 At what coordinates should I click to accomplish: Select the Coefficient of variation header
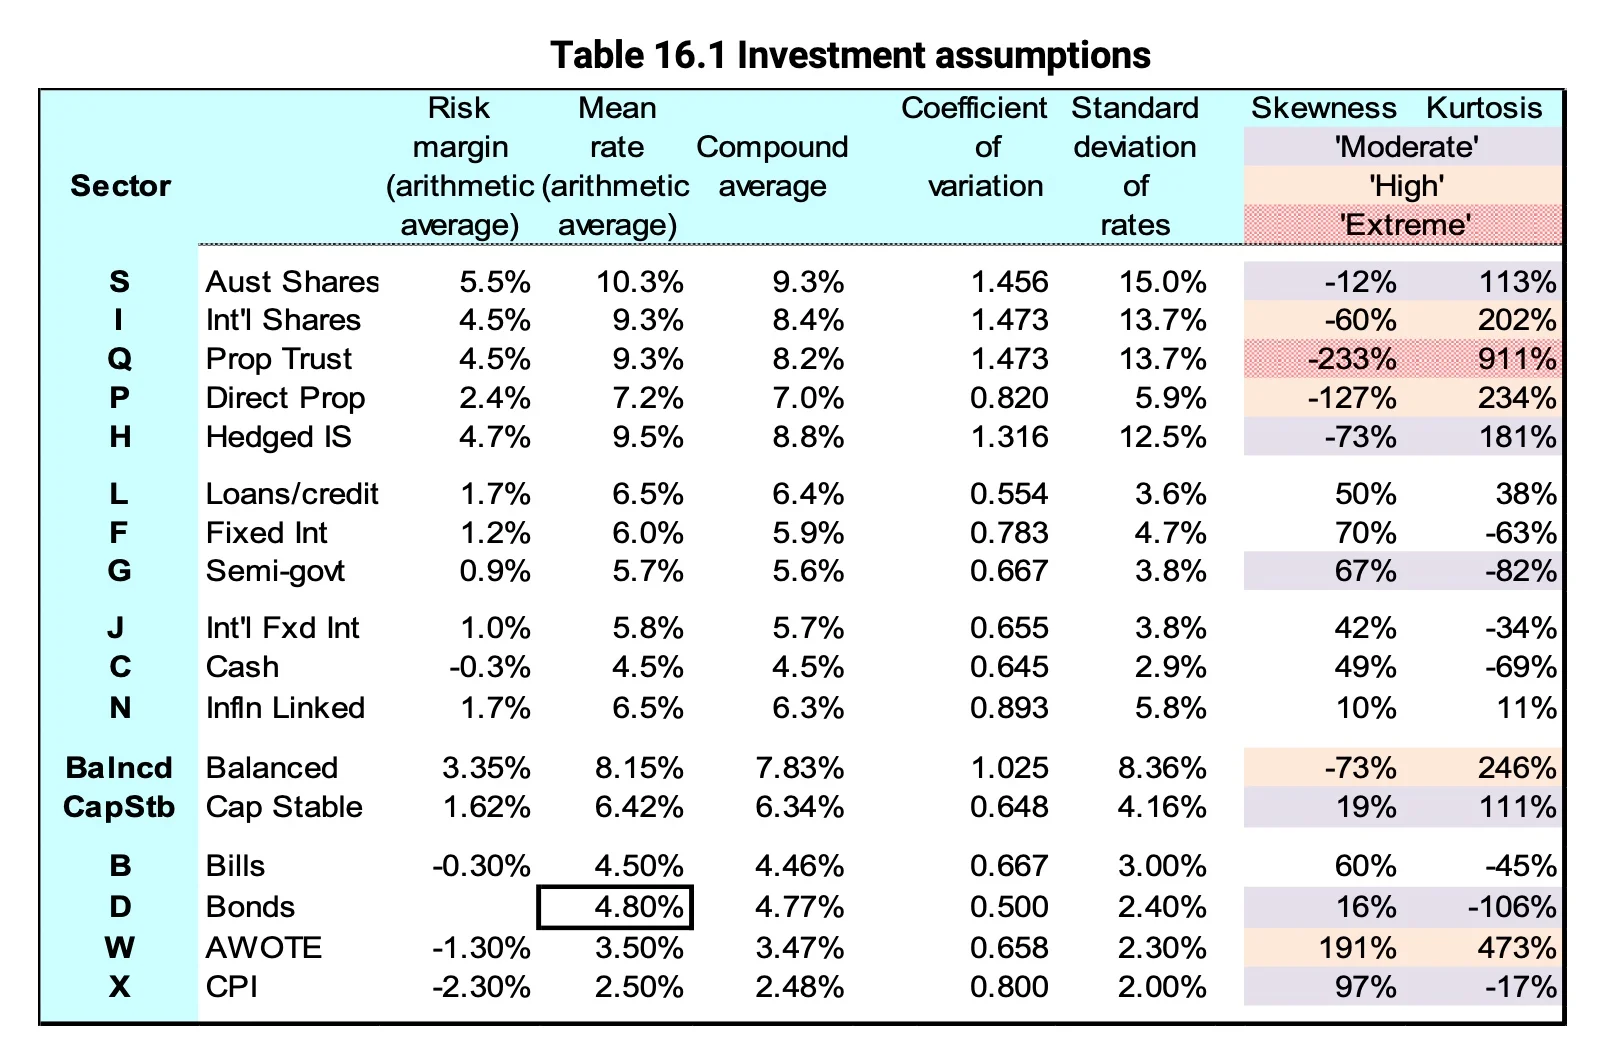point(985,147)
